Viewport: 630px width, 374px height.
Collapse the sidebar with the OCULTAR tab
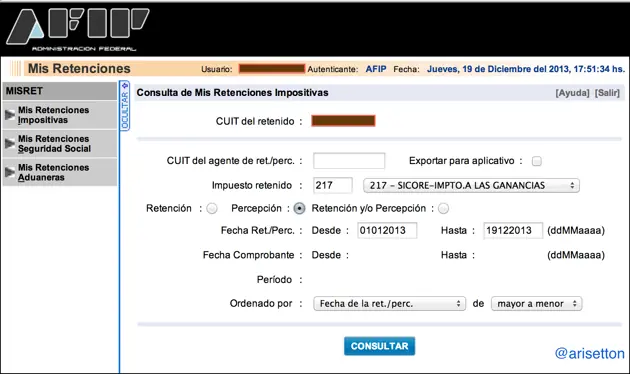click(125, 105)
